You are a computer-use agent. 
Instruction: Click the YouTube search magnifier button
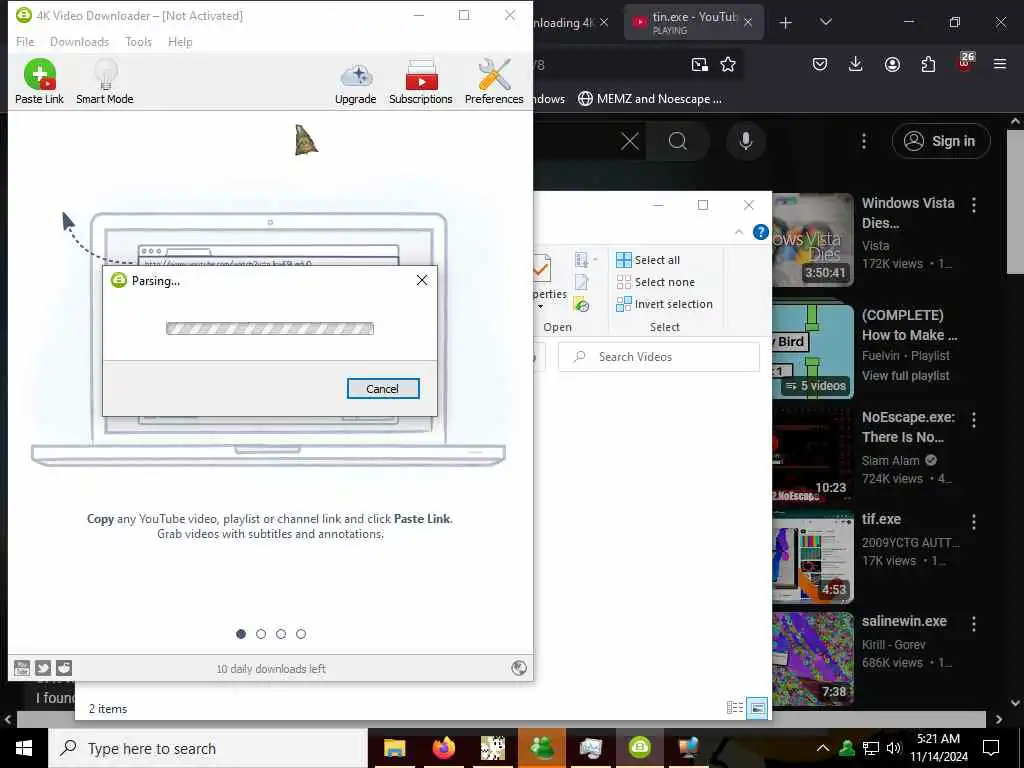point(678,141)
